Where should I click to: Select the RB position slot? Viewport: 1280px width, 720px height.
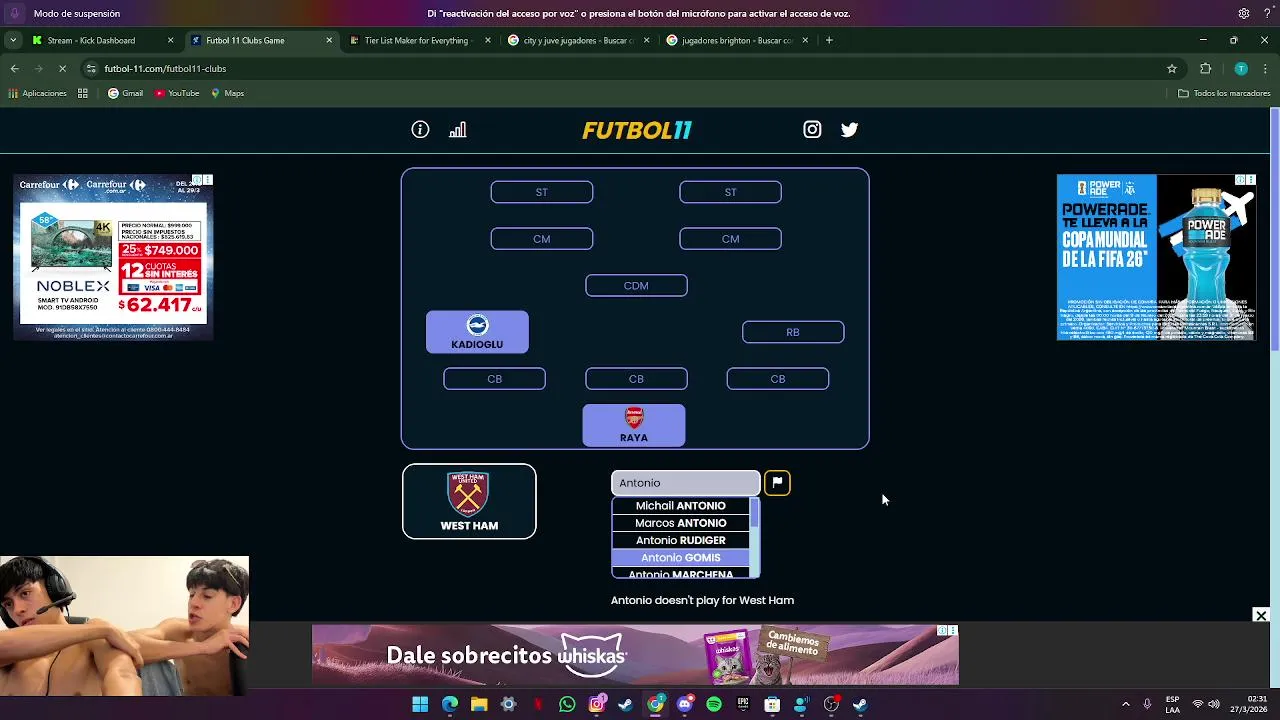793,332
